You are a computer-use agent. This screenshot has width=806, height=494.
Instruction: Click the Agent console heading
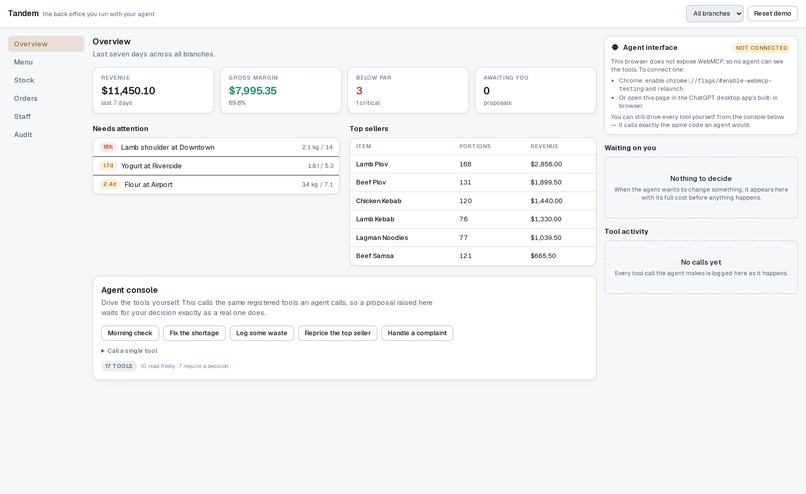[x=130, y=290]
